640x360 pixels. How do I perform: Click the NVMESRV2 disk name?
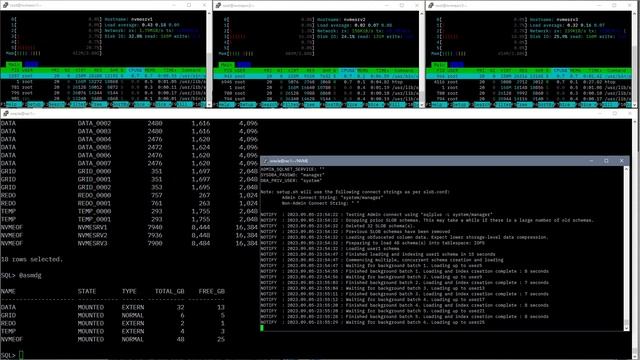(x=92, y=235)
